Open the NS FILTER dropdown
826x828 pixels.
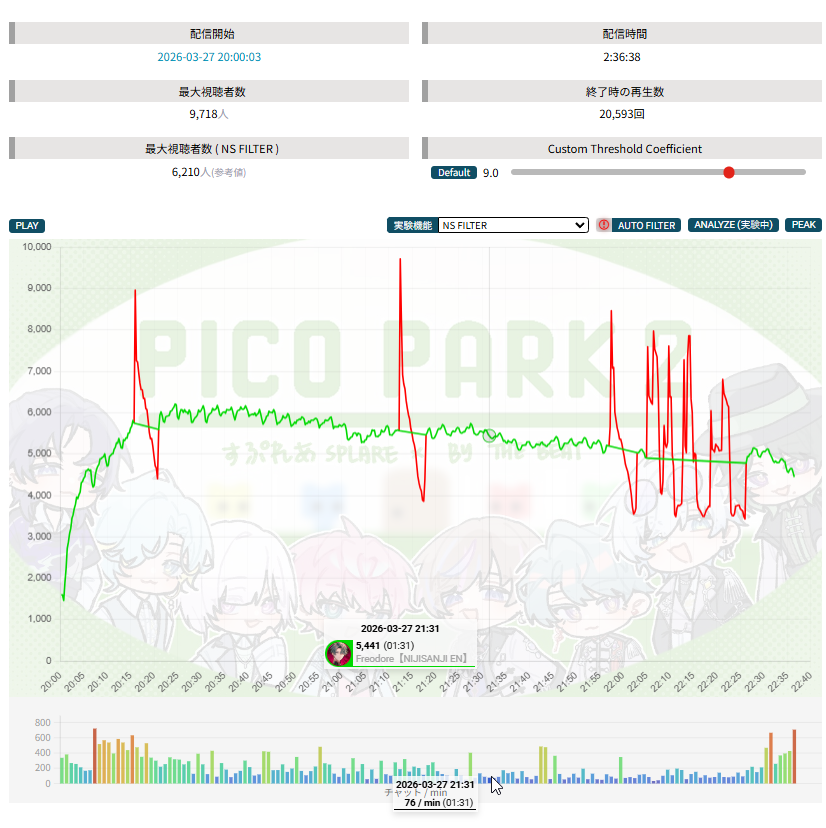(513, 225)
